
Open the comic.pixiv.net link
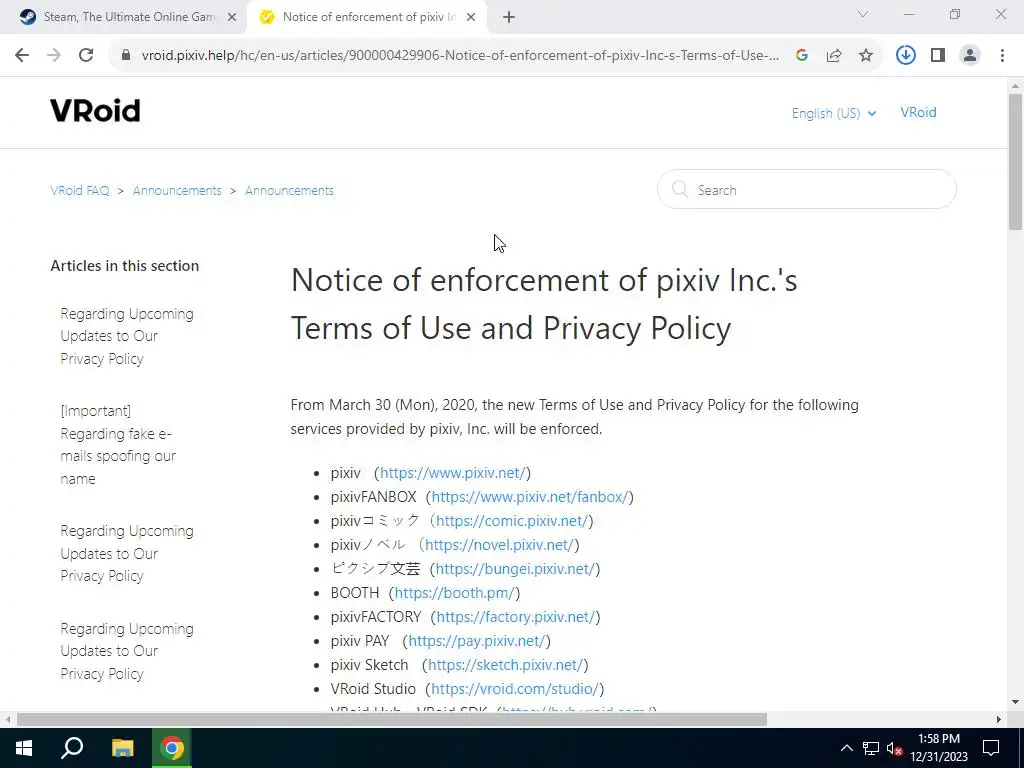click(x=512, y=521)
